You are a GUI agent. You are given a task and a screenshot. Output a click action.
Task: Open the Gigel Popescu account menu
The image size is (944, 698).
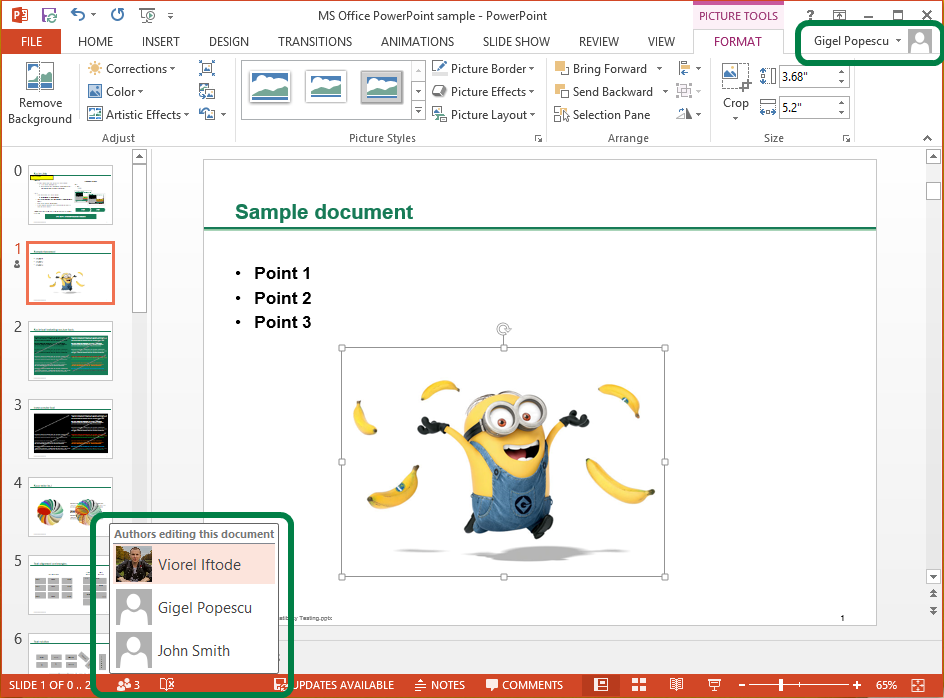point(858,41)
